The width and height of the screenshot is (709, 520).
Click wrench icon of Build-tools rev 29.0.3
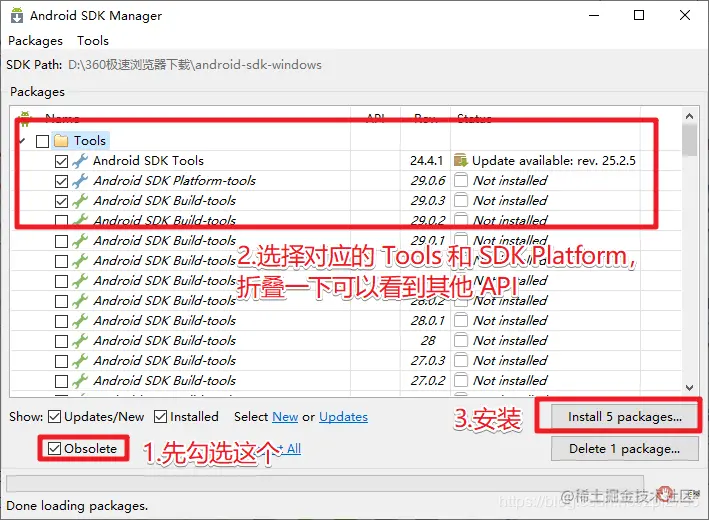tap(80, 201)
